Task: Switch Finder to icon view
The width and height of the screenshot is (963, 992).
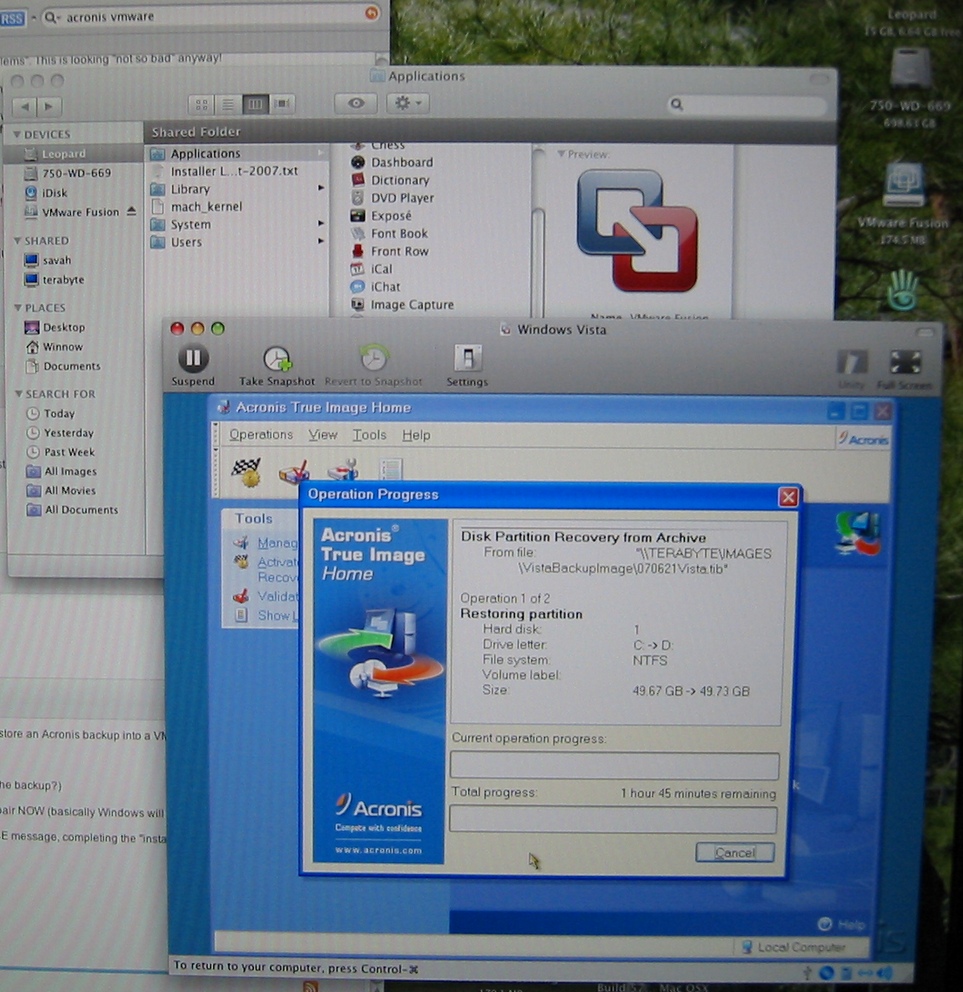Action: click(x=201, y=104)
